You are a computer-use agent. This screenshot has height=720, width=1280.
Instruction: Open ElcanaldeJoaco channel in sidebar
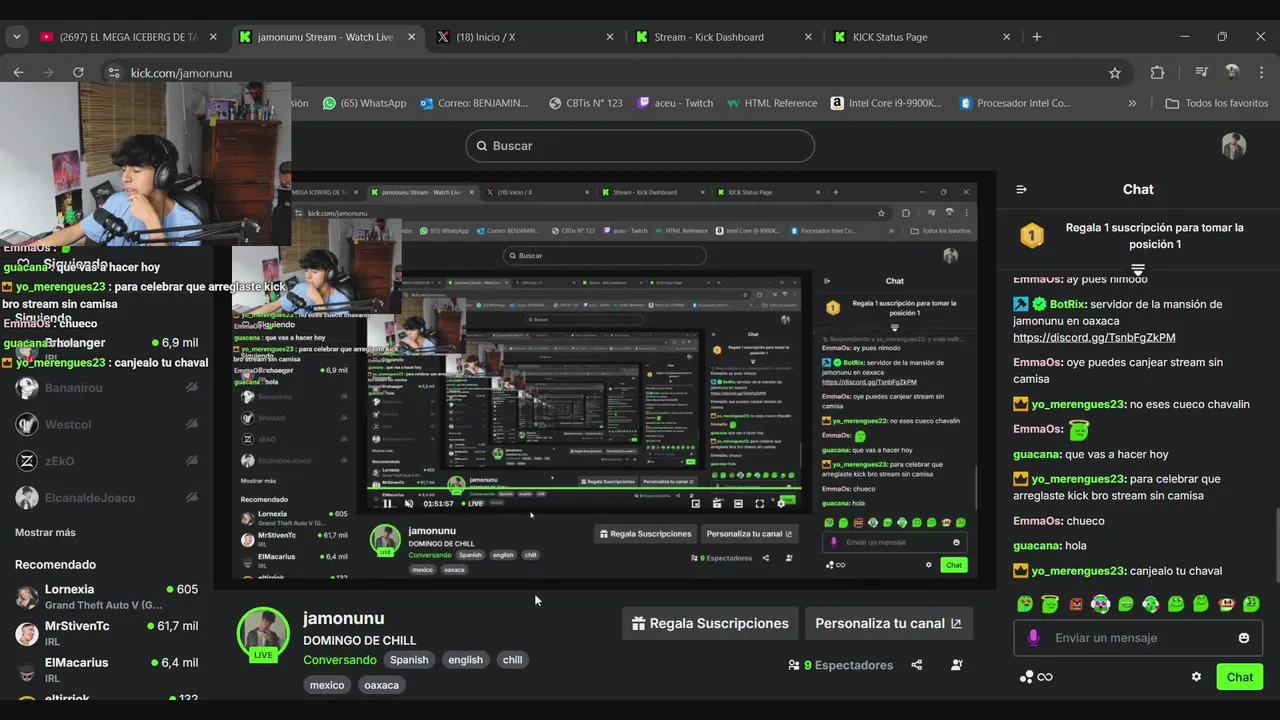click(106, 498)
